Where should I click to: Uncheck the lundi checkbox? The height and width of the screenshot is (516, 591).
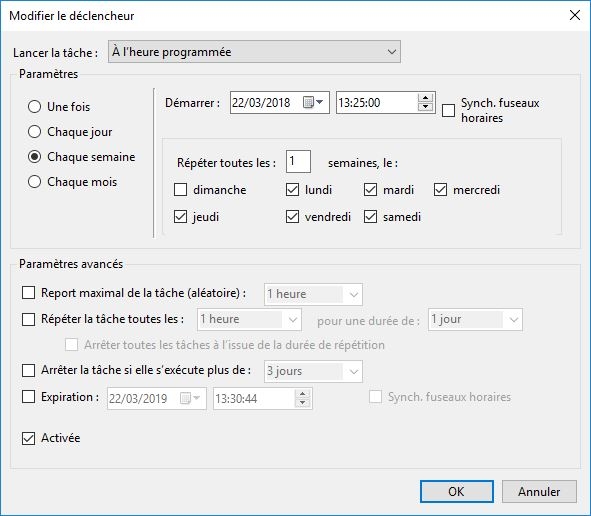click(x=292, y=190)
